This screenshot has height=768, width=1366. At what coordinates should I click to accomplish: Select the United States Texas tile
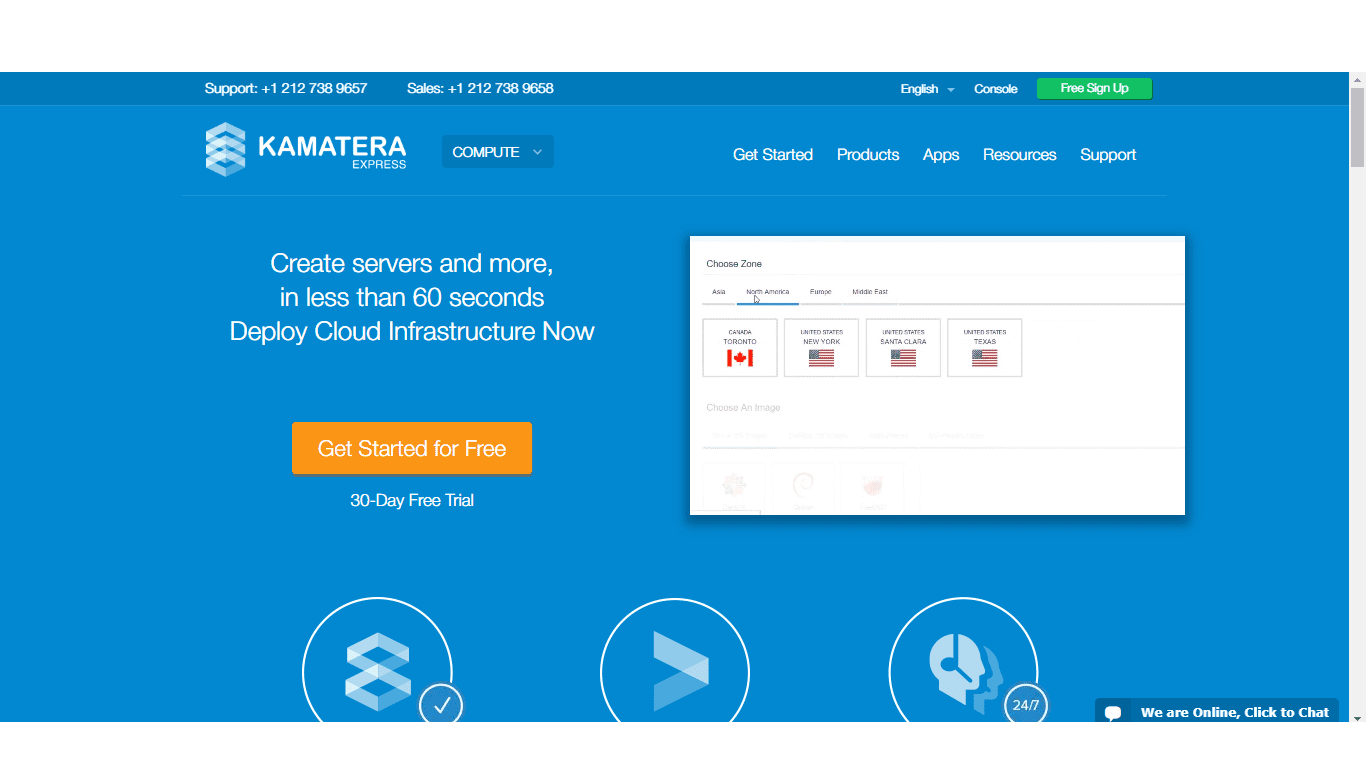pyautogui.click(x=985, y=347)
